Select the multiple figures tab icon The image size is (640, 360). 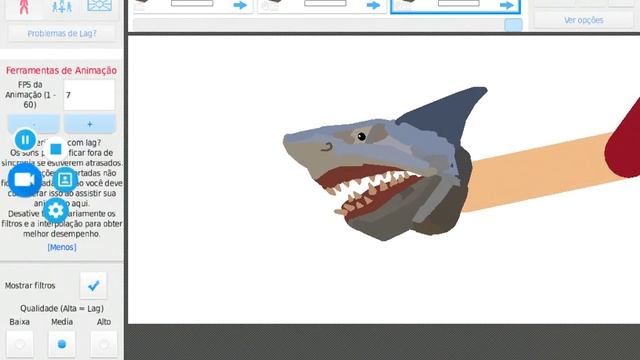pos(62,7)
